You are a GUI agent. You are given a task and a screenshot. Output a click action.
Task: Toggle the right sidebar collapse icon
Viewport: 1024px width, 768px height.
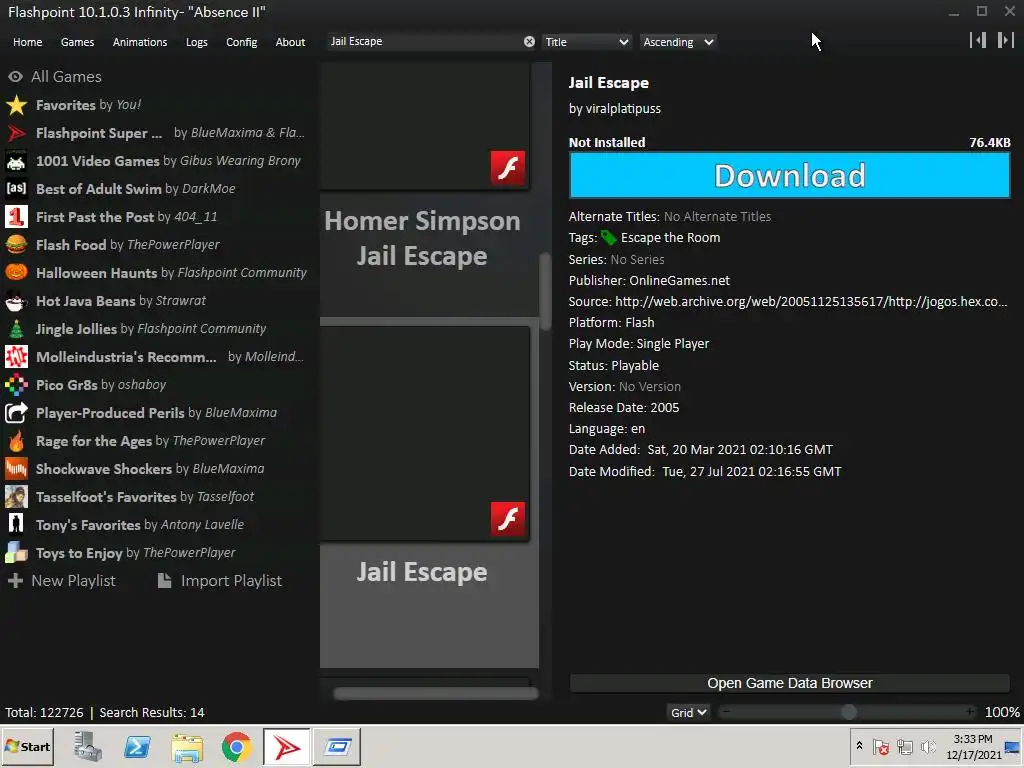(1006, 40)
